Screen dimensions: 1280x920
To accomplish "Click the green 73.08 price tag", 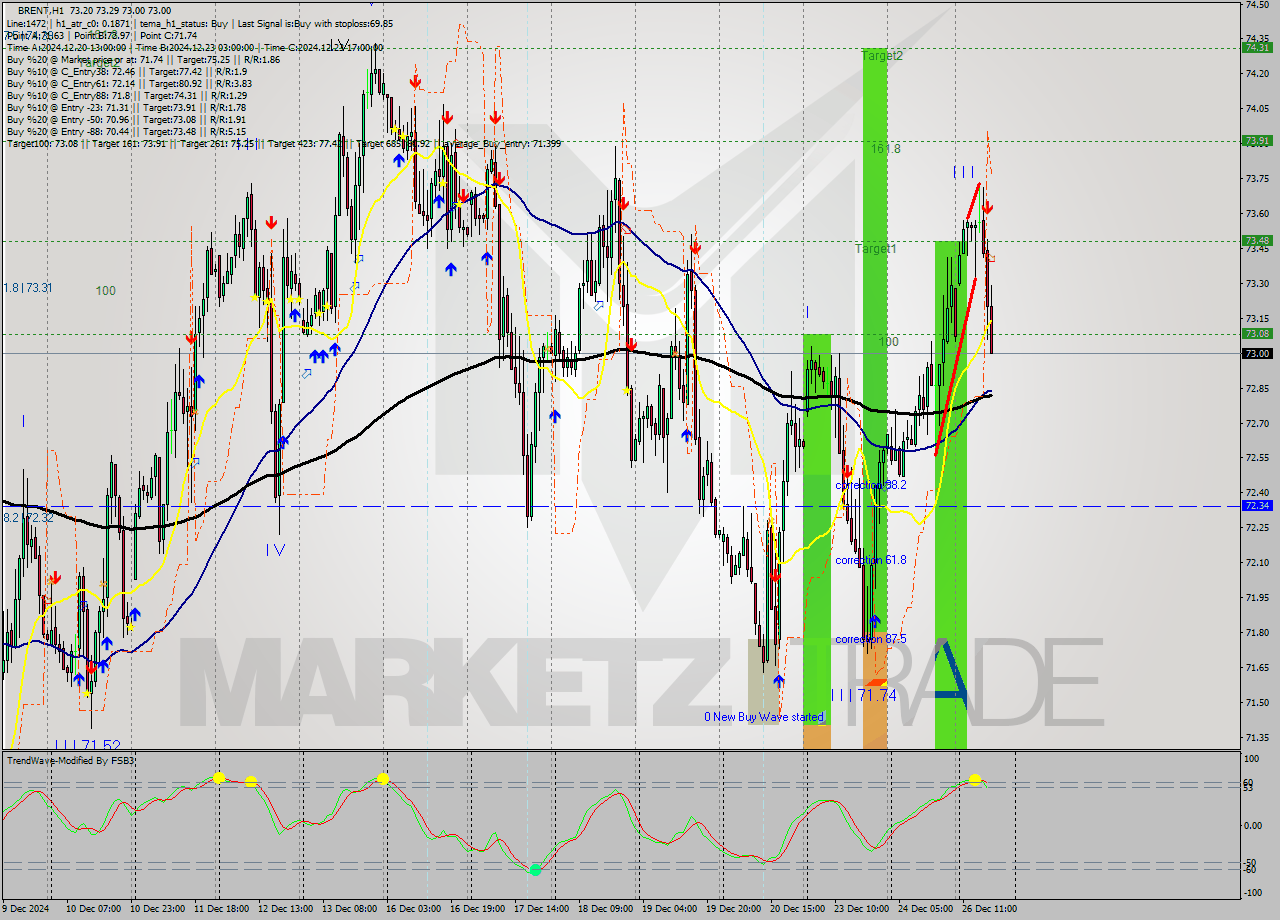I will [x=1256, y=333].
